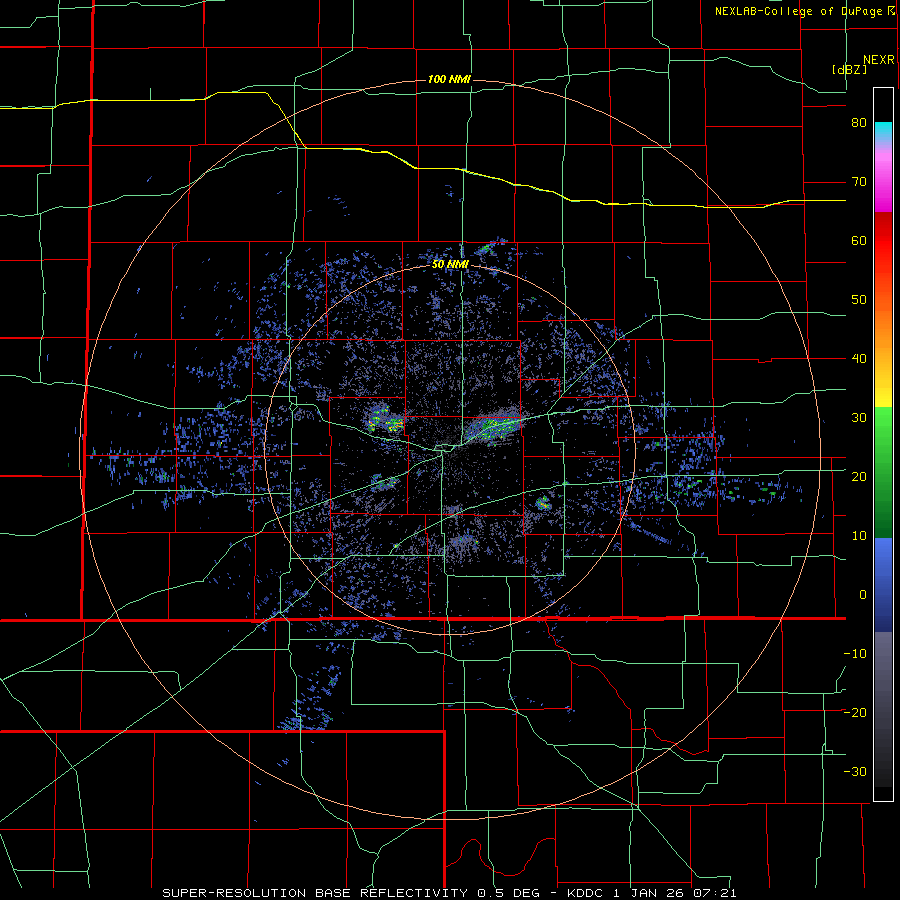The width and height of the screenshot is (900, 900).
Task: Click the 07:21 timestamp in the caption
Action: [x=713, y=893]
